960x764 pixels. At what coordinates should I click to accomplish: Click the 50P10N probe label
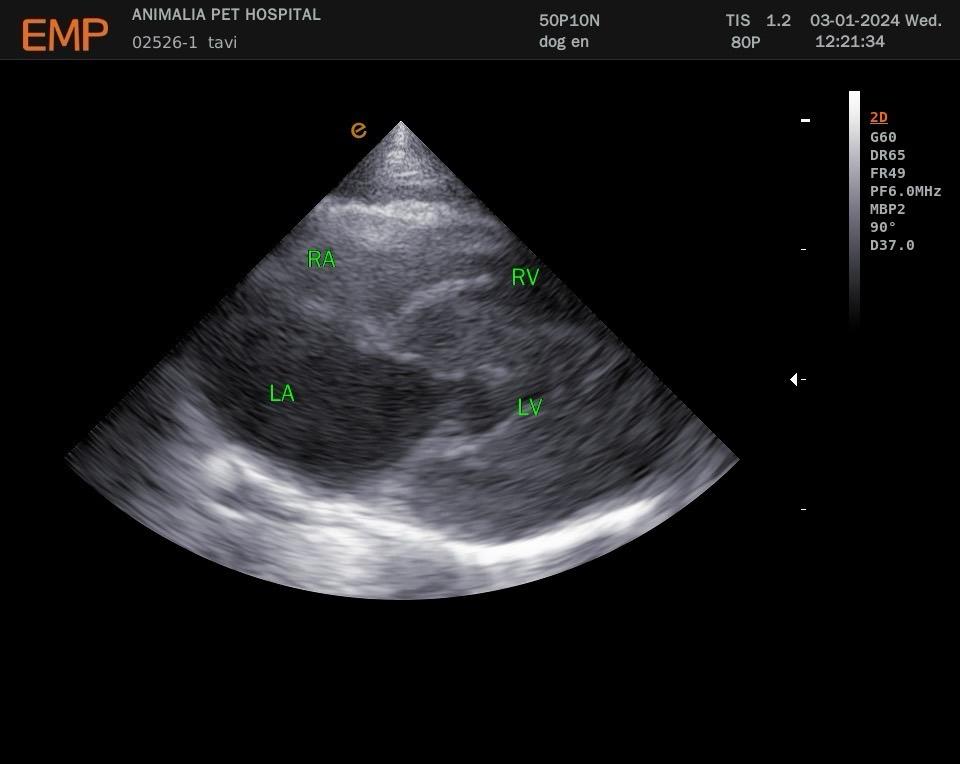(x=569, y=20)
